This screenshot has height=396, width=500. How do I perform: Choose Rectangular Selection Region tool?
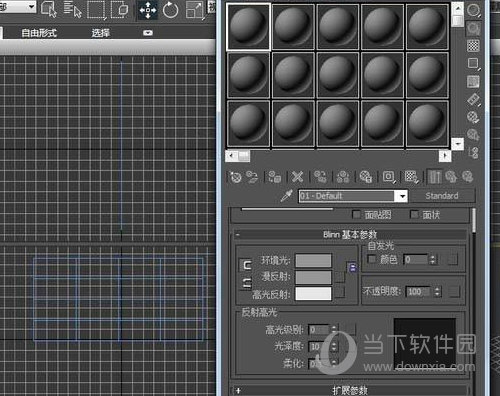coord(96,10)
